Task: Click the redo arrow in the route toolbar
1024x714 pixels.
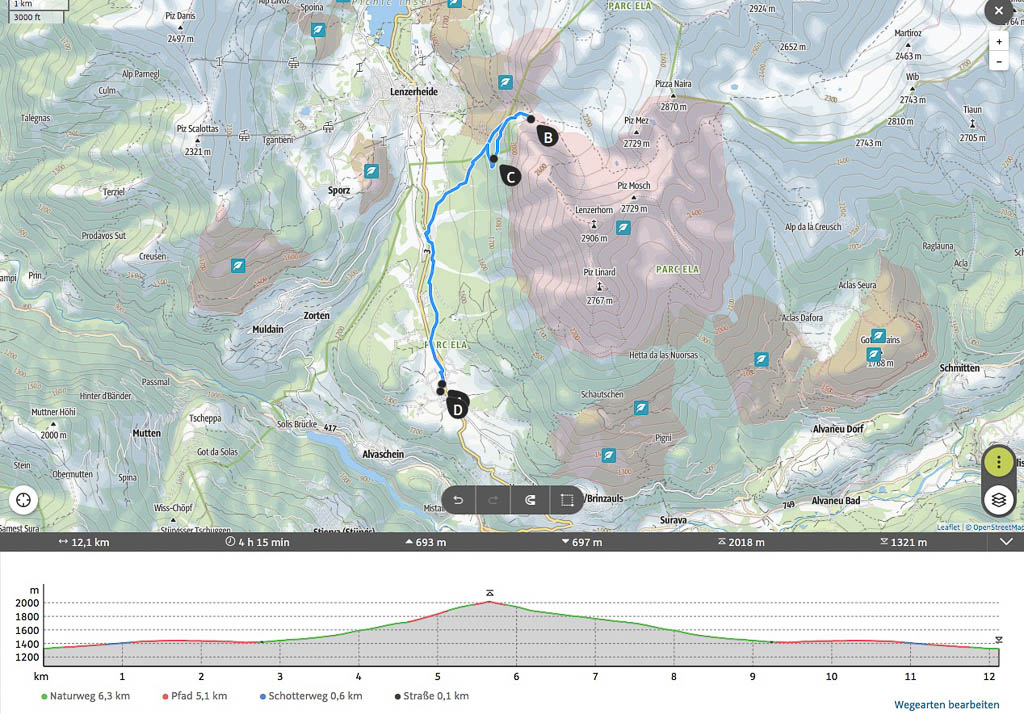Action: (493, 500)
